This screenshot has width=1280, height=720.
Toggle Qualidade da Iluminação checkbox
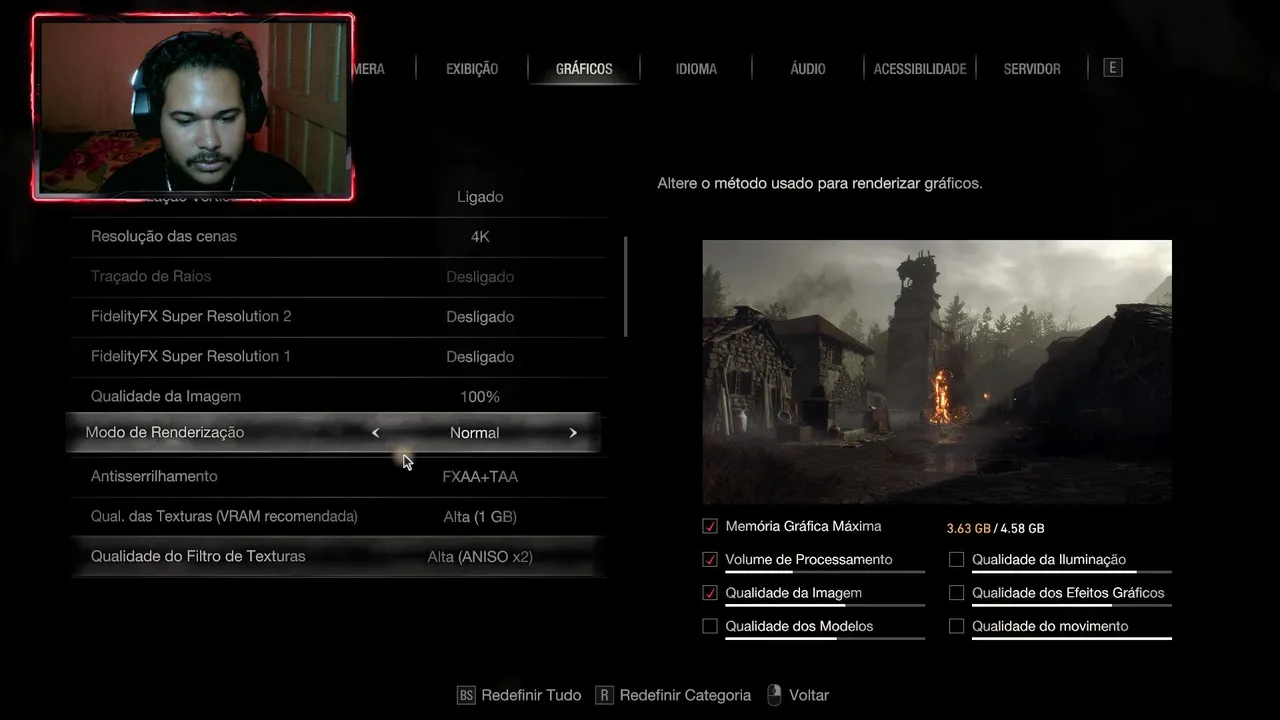pyautogui.click(x=957, y=559)
